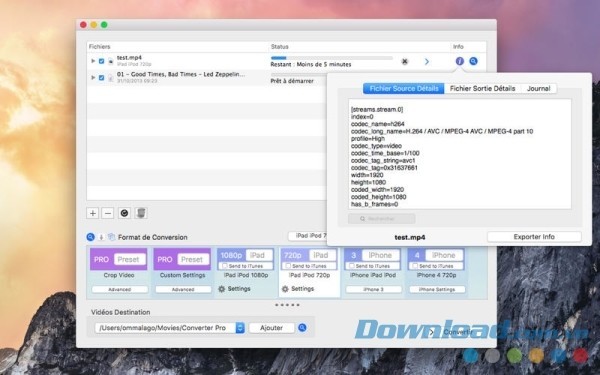Click the width=1920 line in details
This screenshot has width=600, height=375.
coord(367,175)
